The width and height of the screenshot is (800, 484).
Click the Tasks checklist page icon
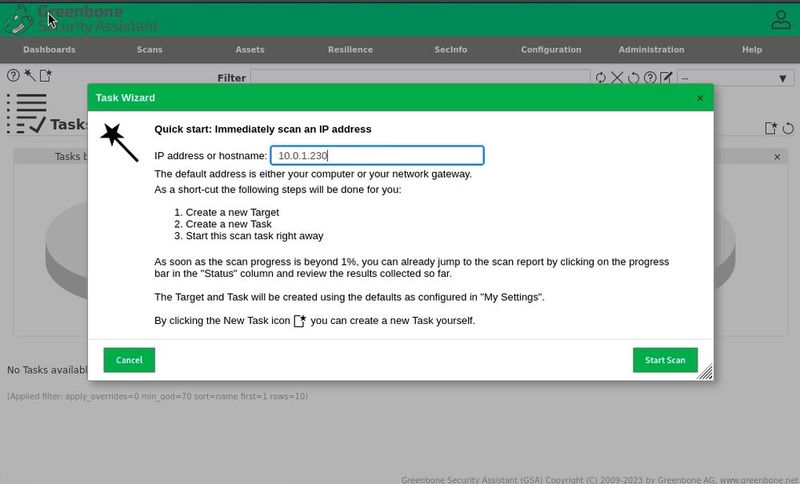27,113
